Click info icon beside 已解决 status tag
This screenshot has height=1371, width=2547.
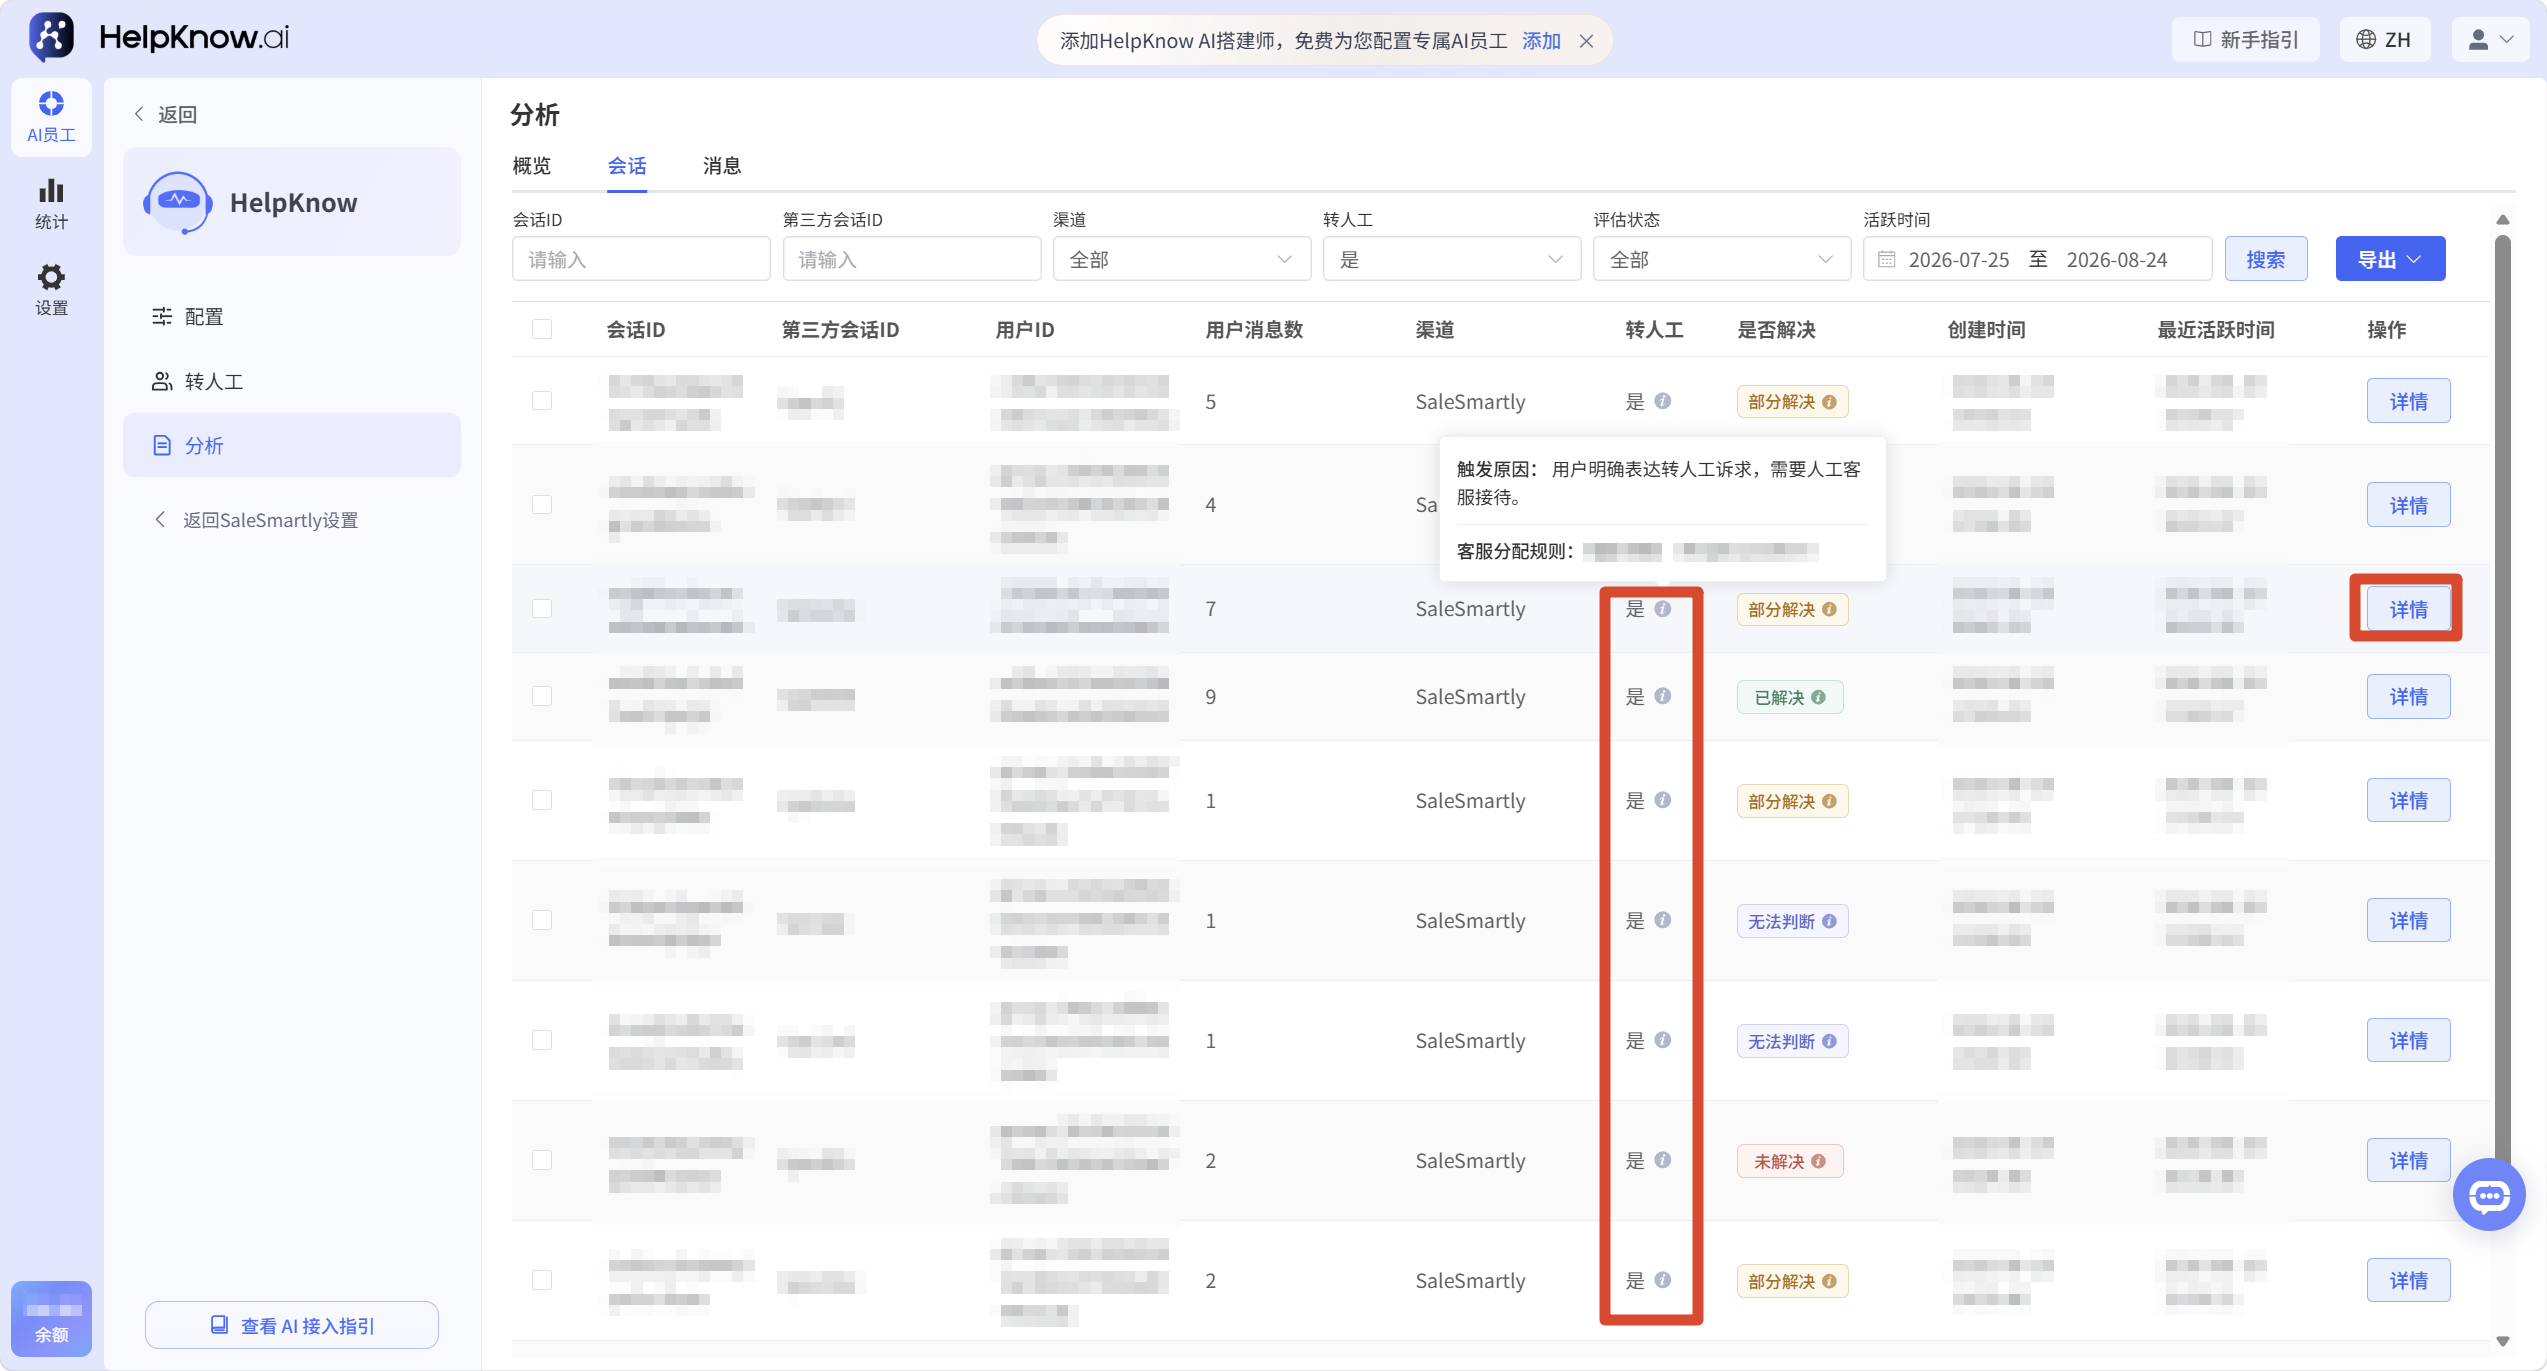pos(1819,697)
